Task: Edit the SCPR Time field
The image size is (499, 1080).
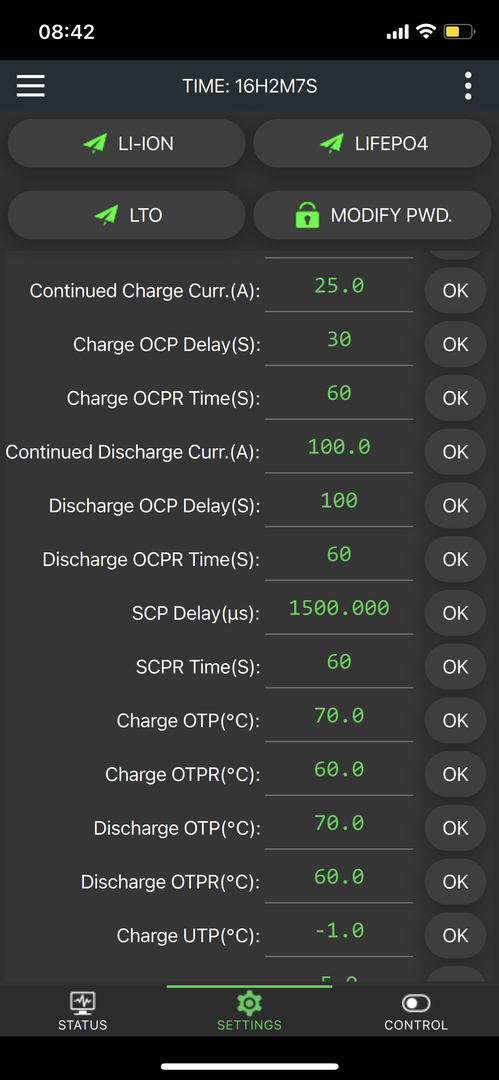Action: (x=339, y=664)
